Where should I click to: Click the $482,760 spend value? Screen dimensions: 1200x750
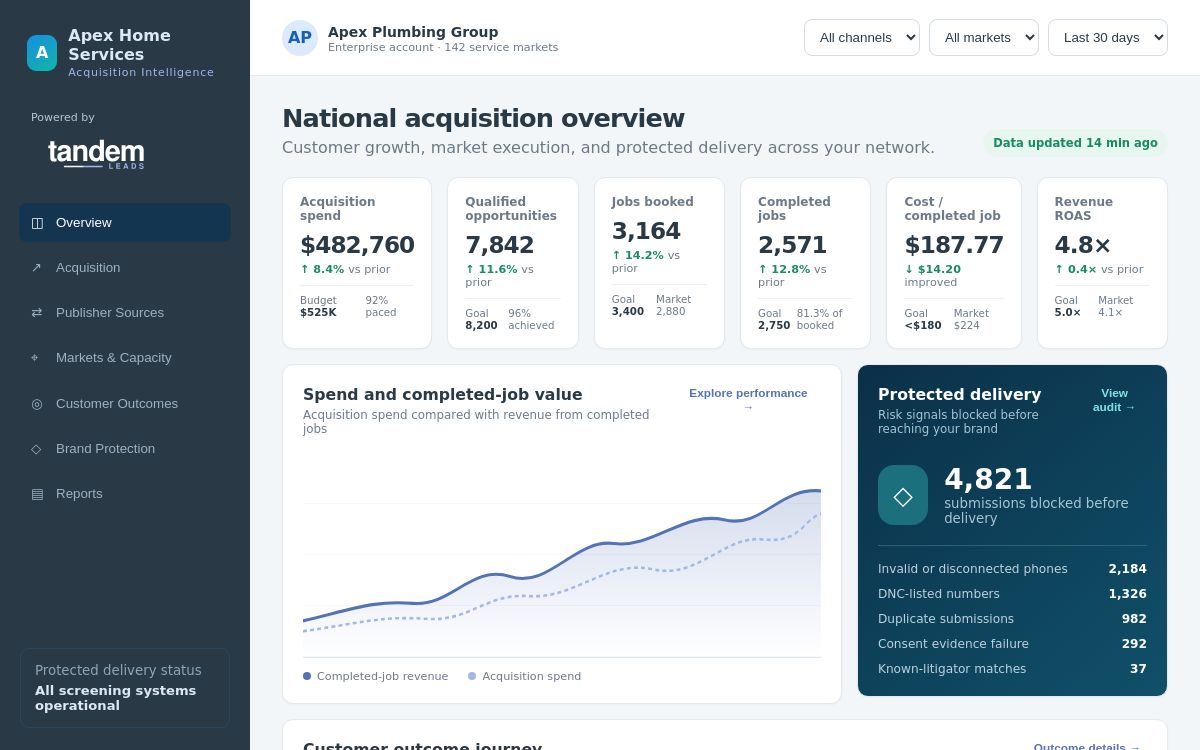pyautogui.click(x=357, y=245)
